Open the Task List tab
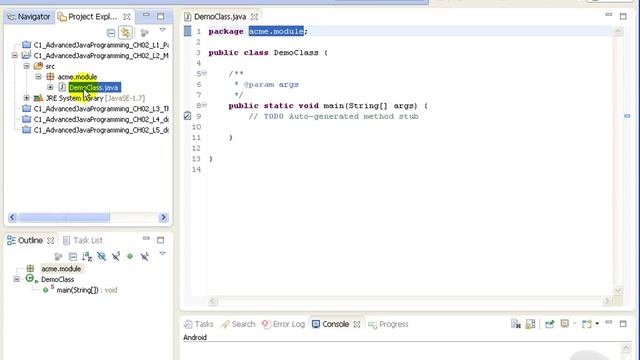The width and height of the screenshot is (640, 360). (83, 240)
